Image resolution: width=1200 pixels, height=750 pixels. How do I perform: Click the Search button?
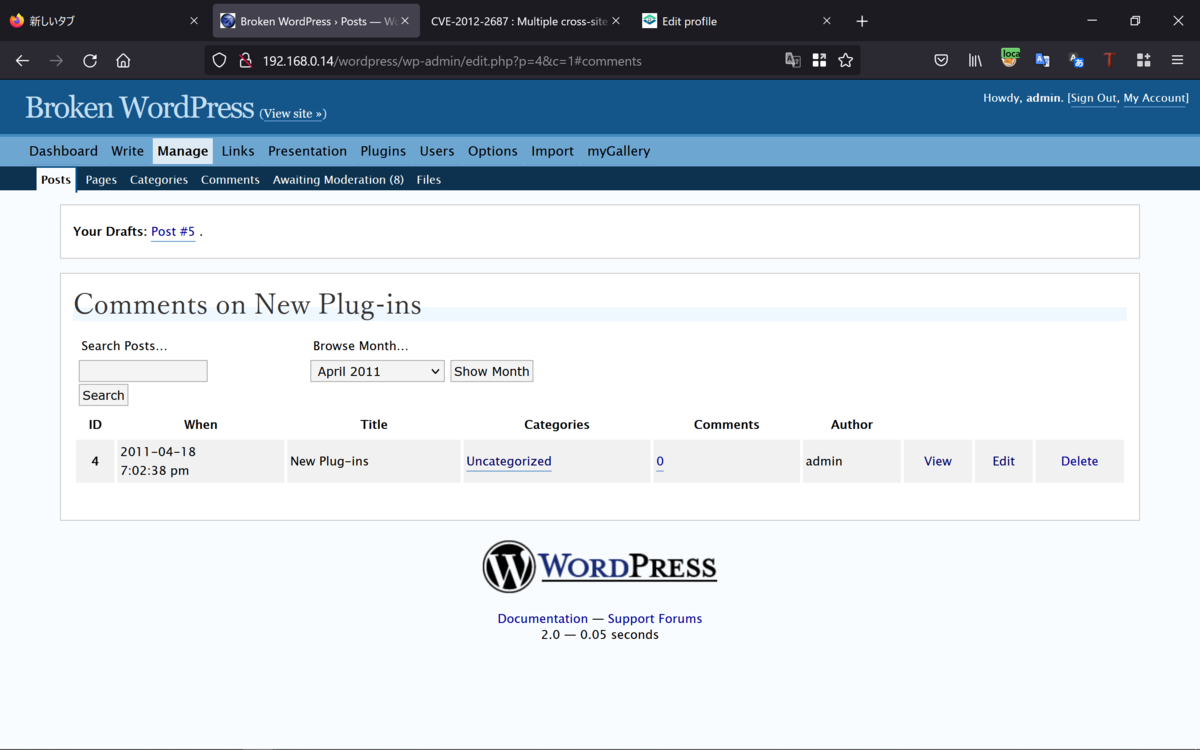[x=103, y=395]
